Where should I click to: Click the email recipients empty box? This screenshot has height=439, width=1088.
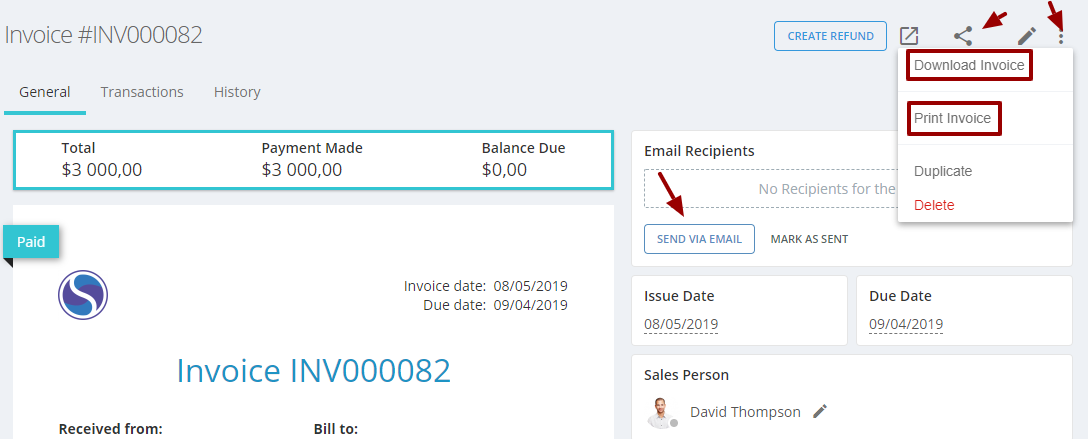[771, 189]
